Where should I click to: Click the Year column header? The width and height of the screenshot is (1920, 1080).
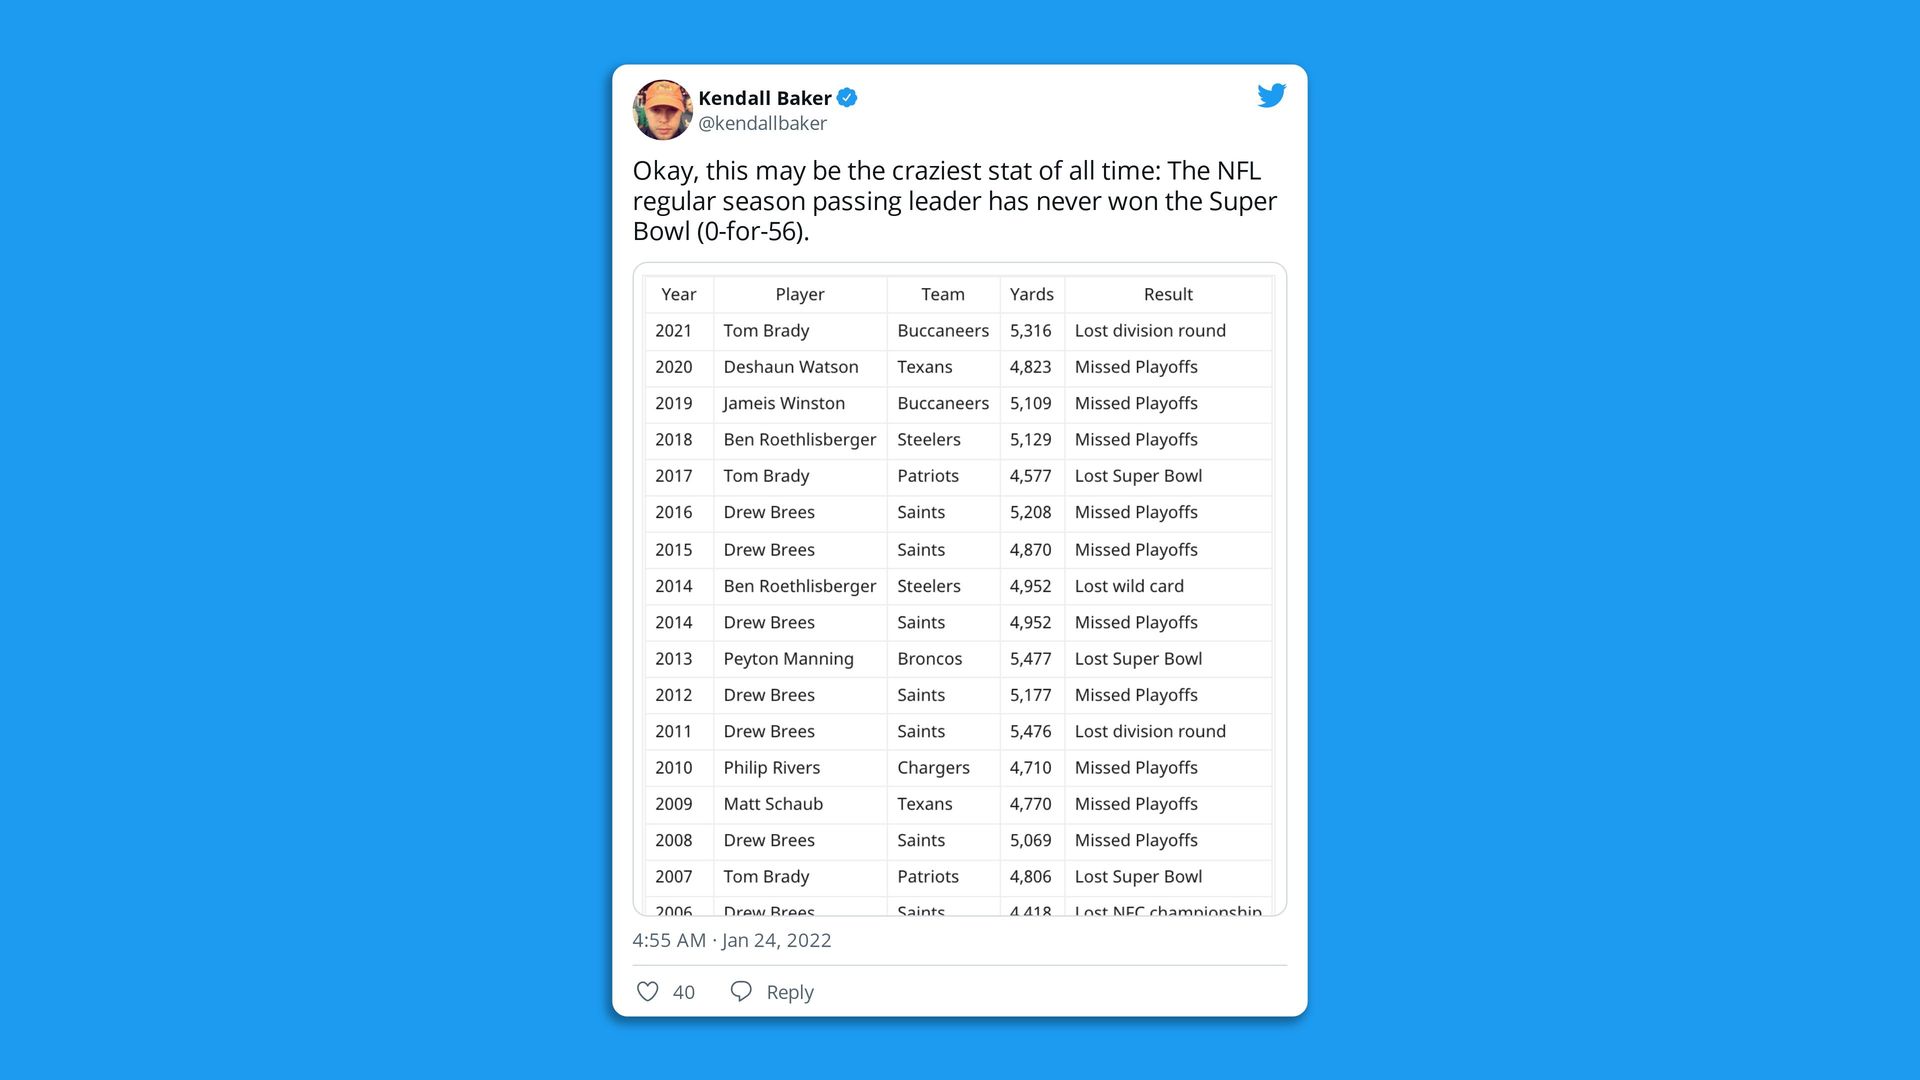[x=678, y=294]
